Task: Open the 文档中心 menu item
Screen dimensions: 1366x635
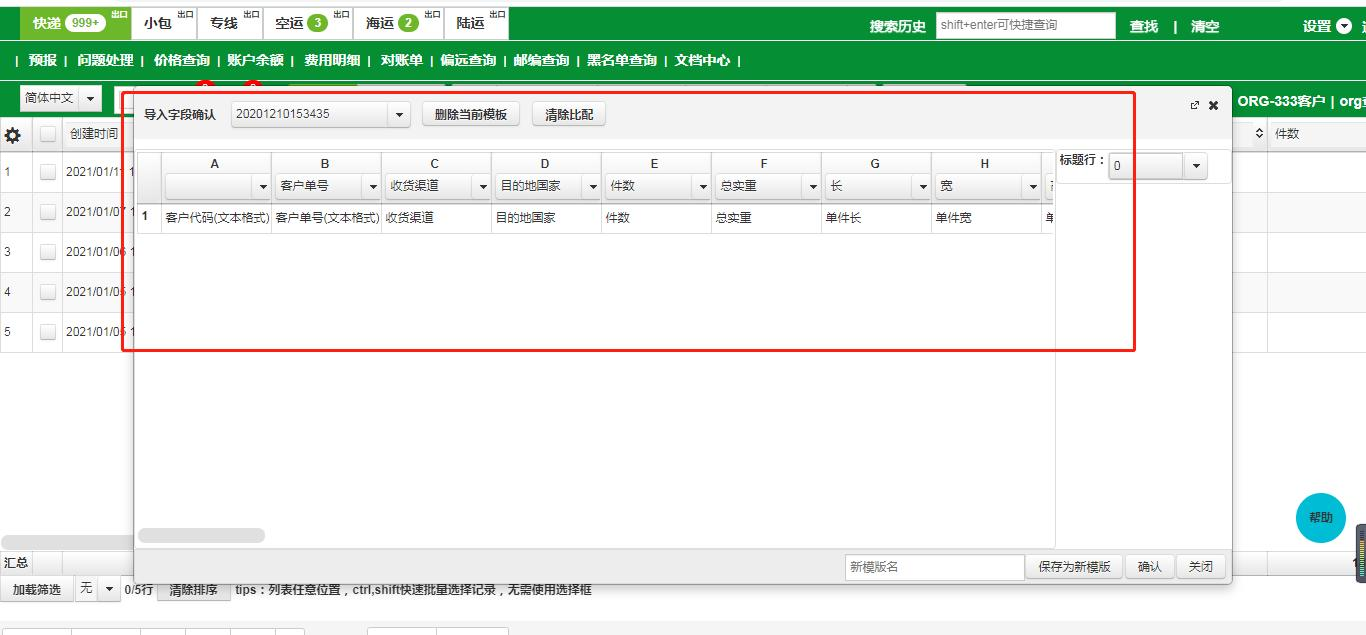Action: 702,61
